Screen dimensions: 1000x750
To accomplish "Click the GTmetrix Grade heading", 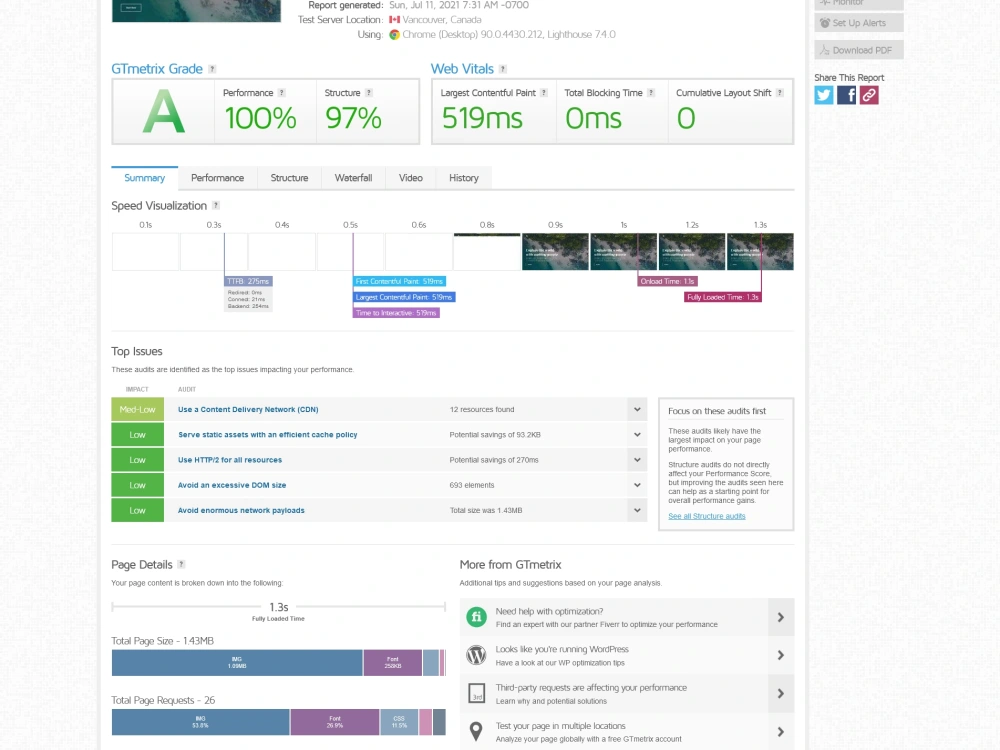I will pos(157,69).
